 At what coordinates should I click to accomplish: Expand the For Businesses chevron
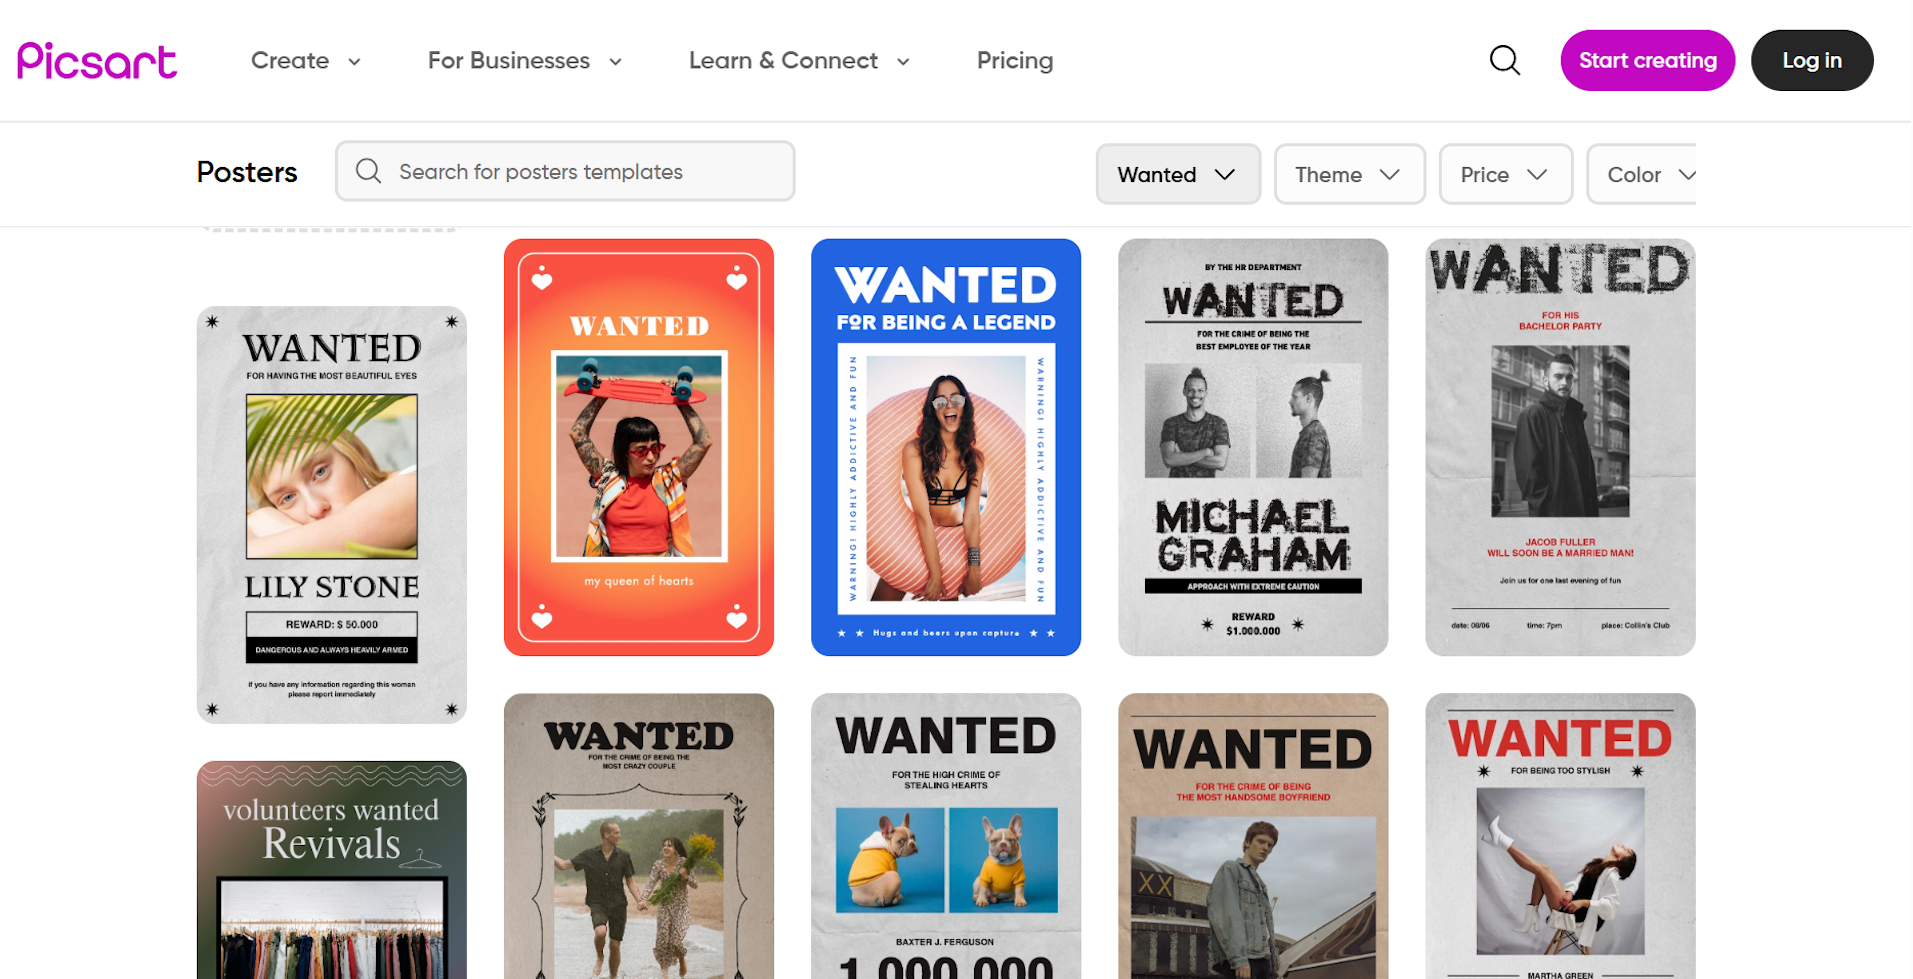(614, 61)
